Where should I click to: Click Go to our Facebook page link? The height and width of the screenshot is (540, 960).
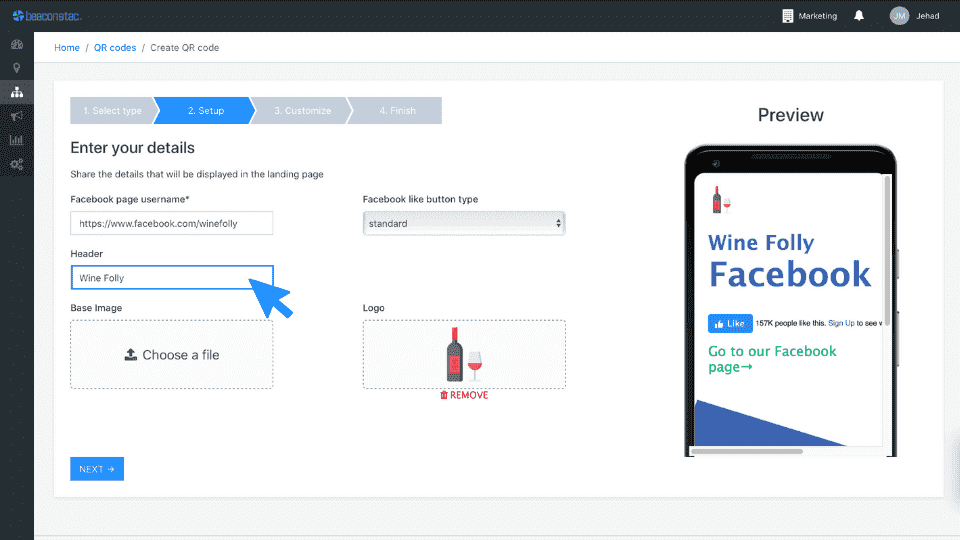tap(771, 359)
